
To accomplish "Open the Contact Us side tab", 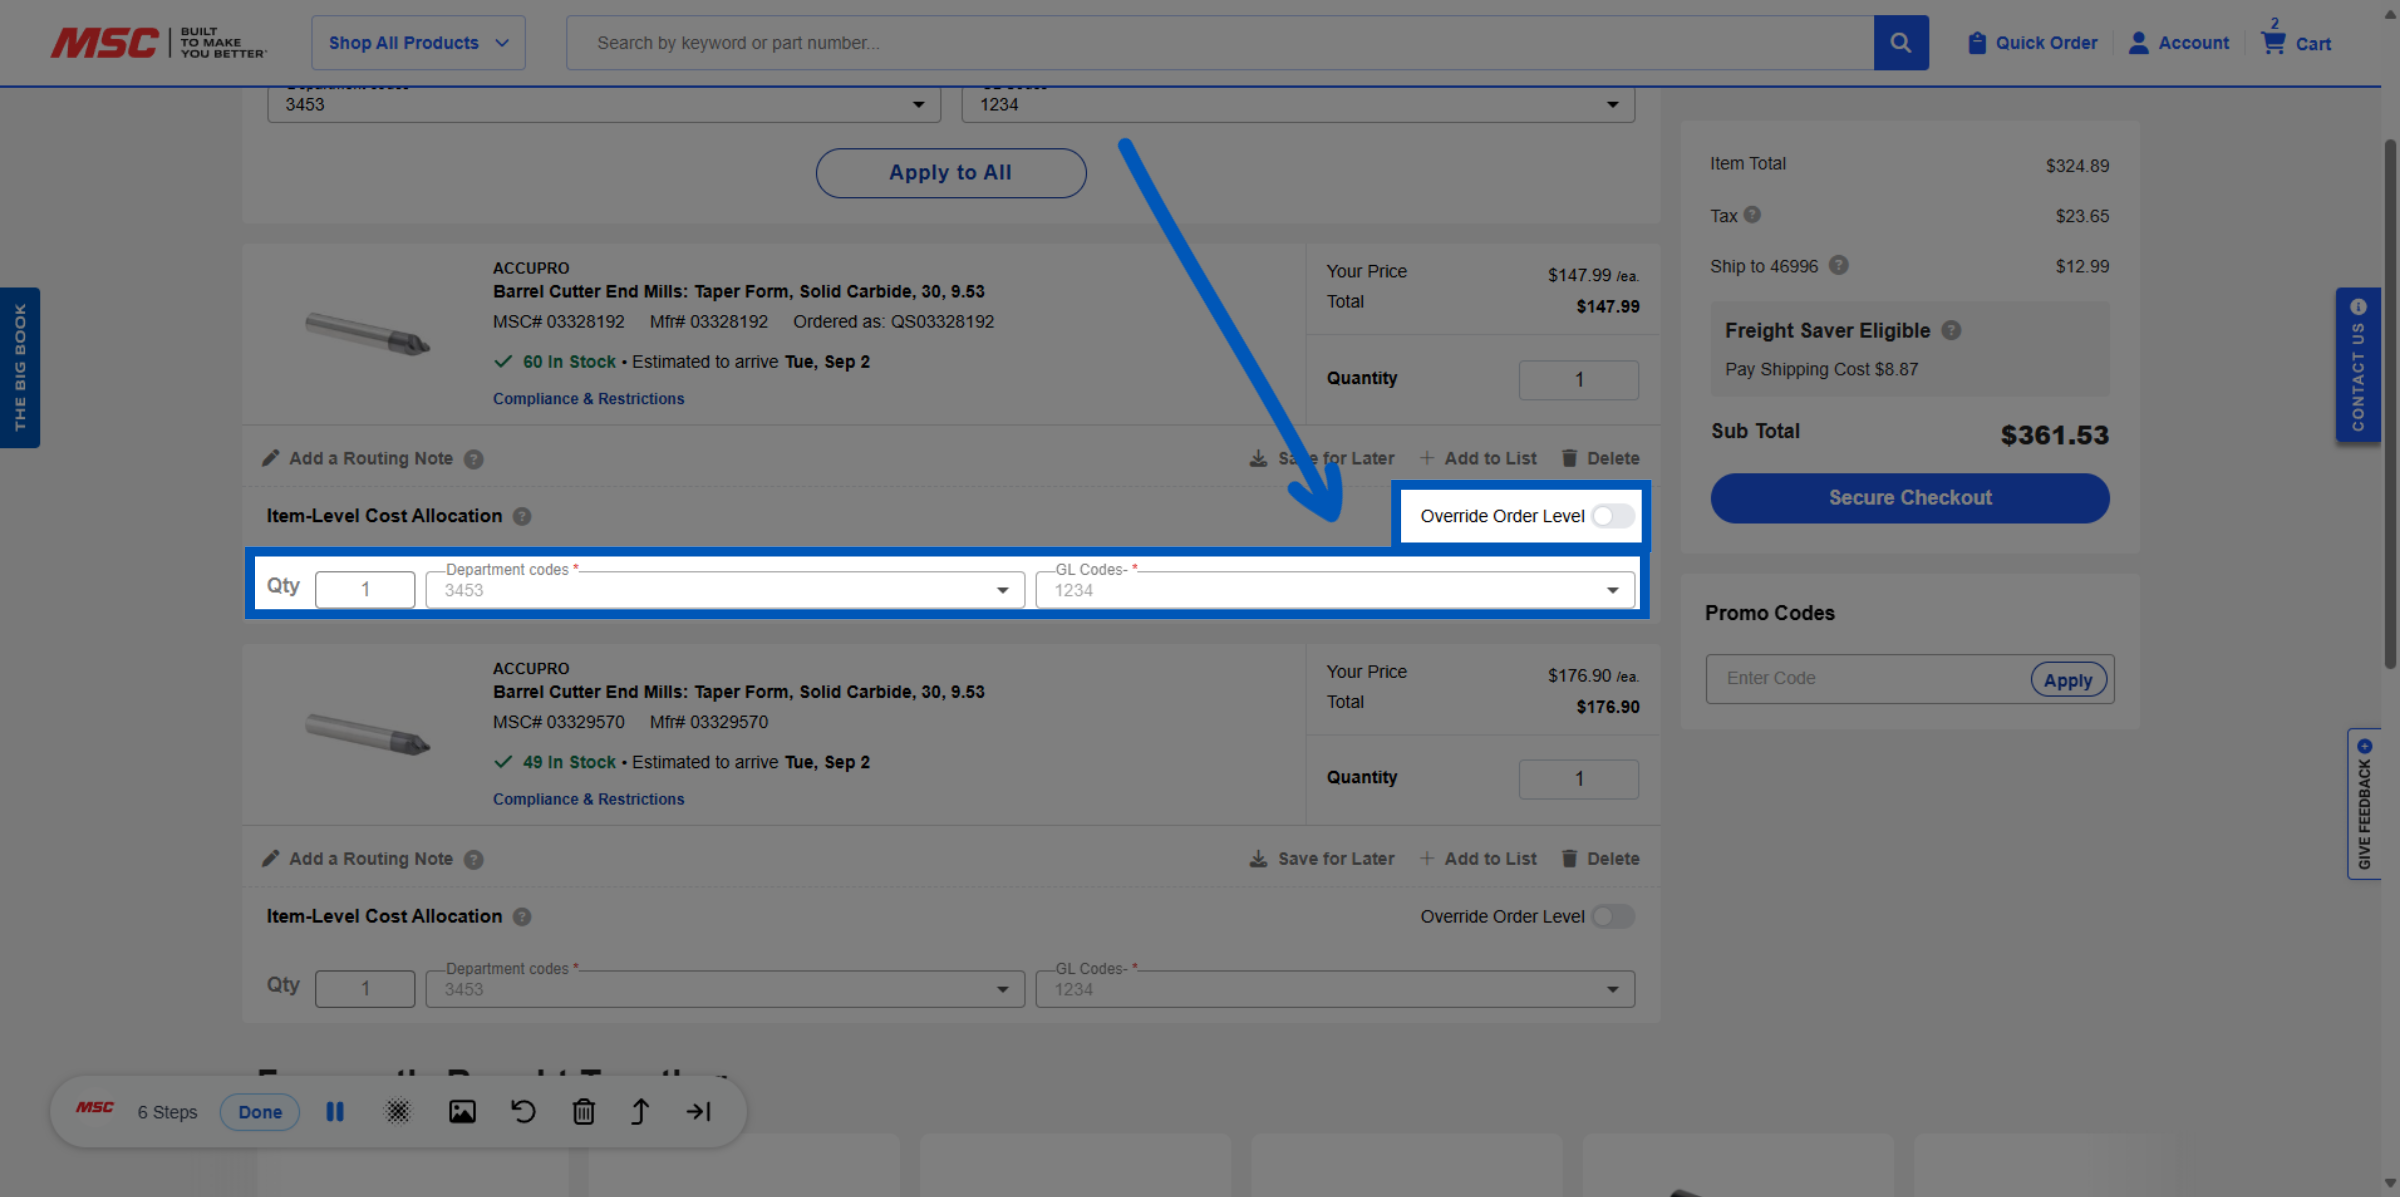I will [2358, 365].
